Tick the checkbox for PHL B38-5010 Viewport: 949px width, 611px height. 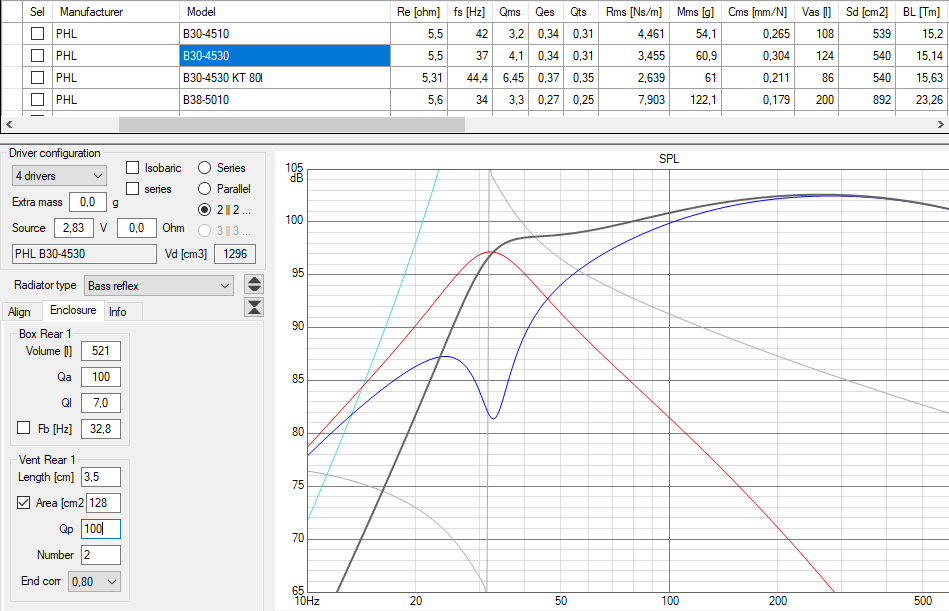pyautogui.click(x=38, y=99)
